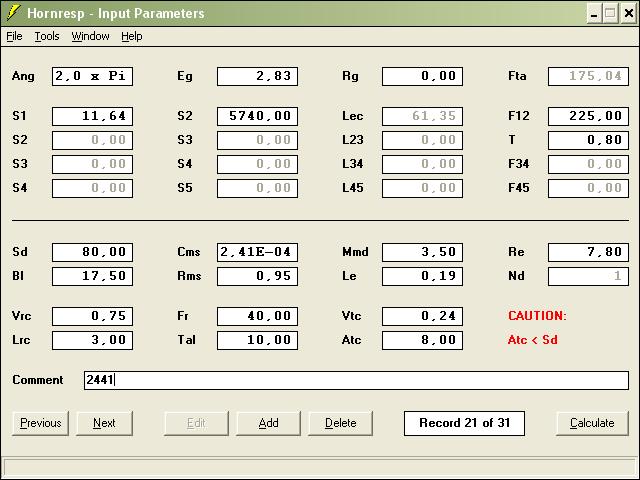
Task: Click the Nd field showing 1
Action: point(588,276)
